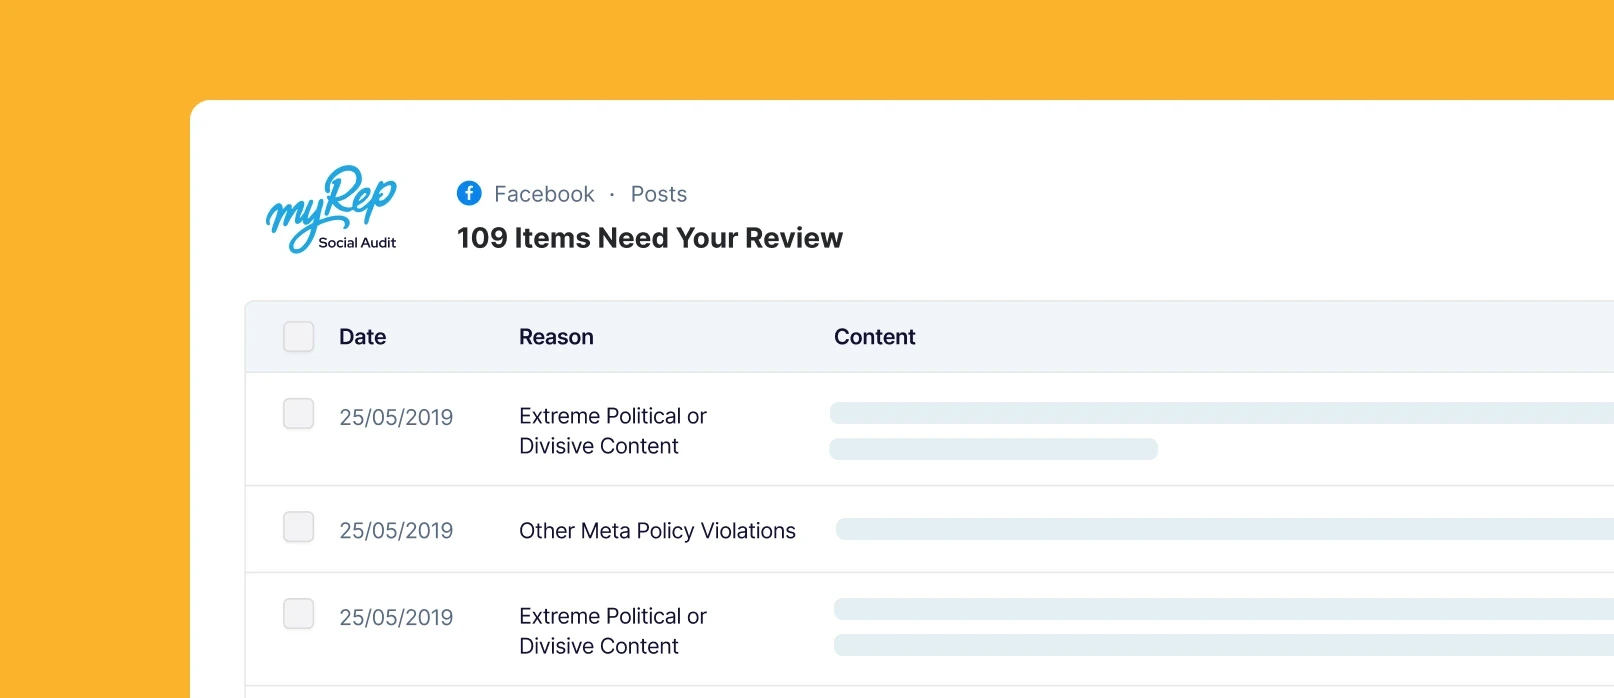Click third row's Extreme Political or Divisive Content
Viewport: 1614px width, 698px height.
pos(612,631)
